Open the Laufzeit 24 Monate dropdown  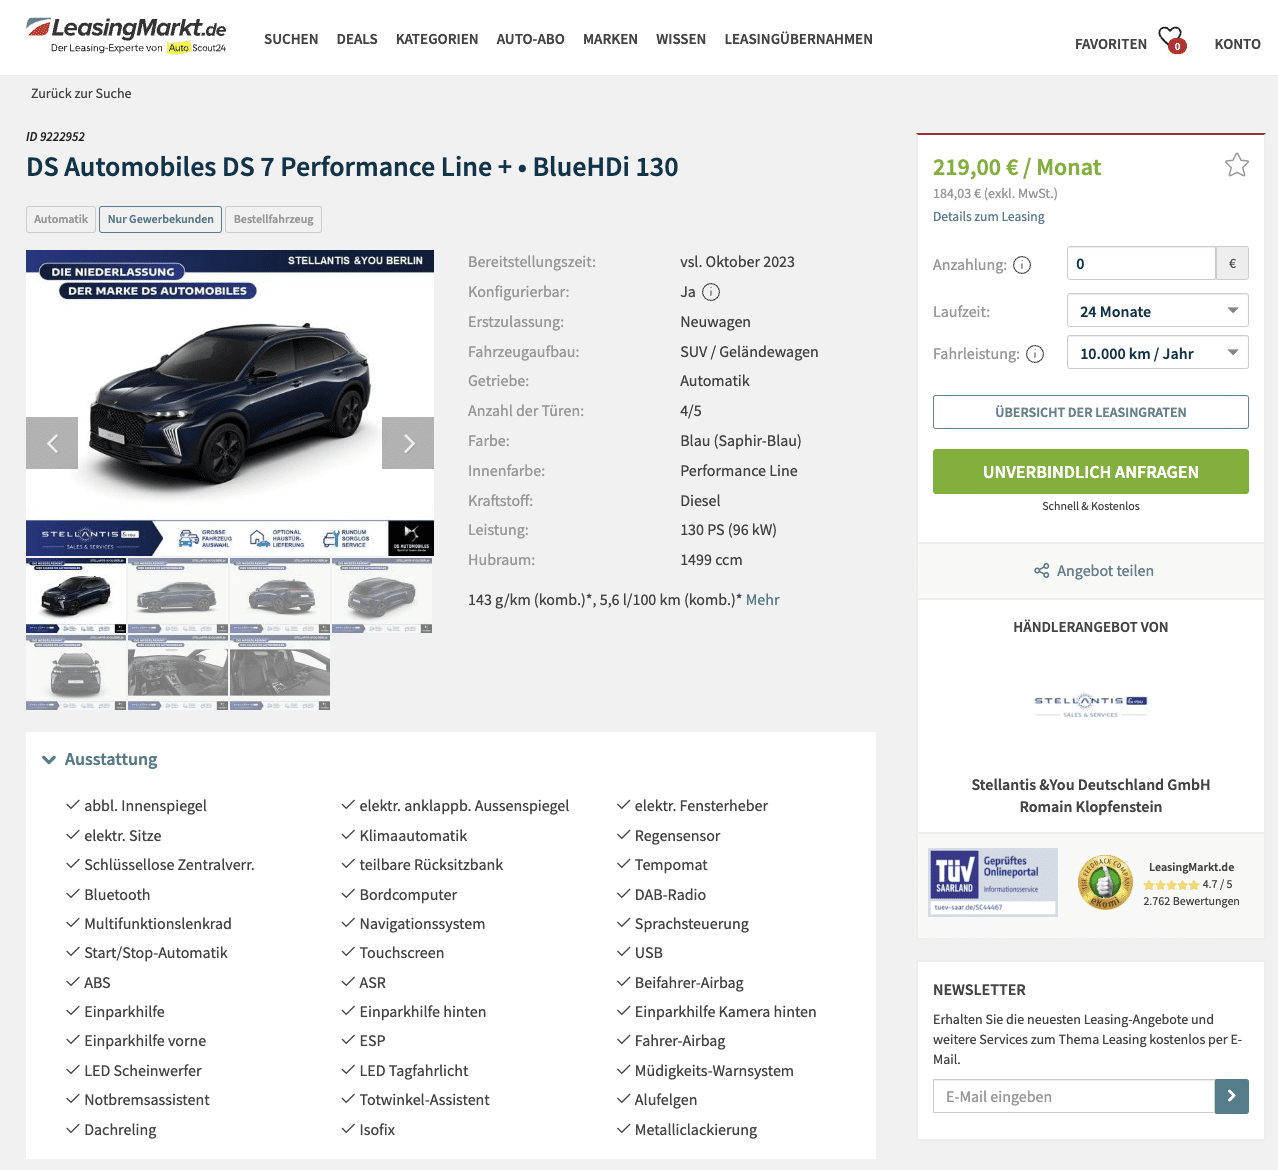pos(1158,311)
